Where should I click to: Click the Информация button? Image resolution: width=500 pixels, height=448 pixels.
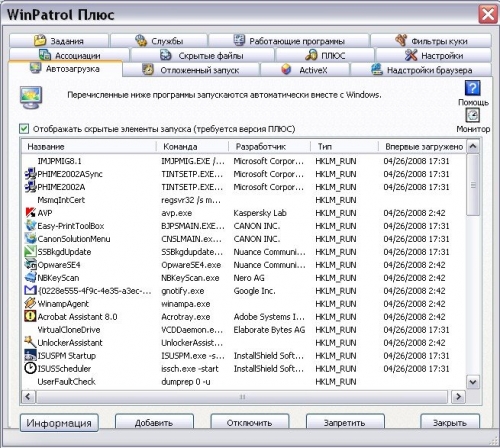(59, 423)
